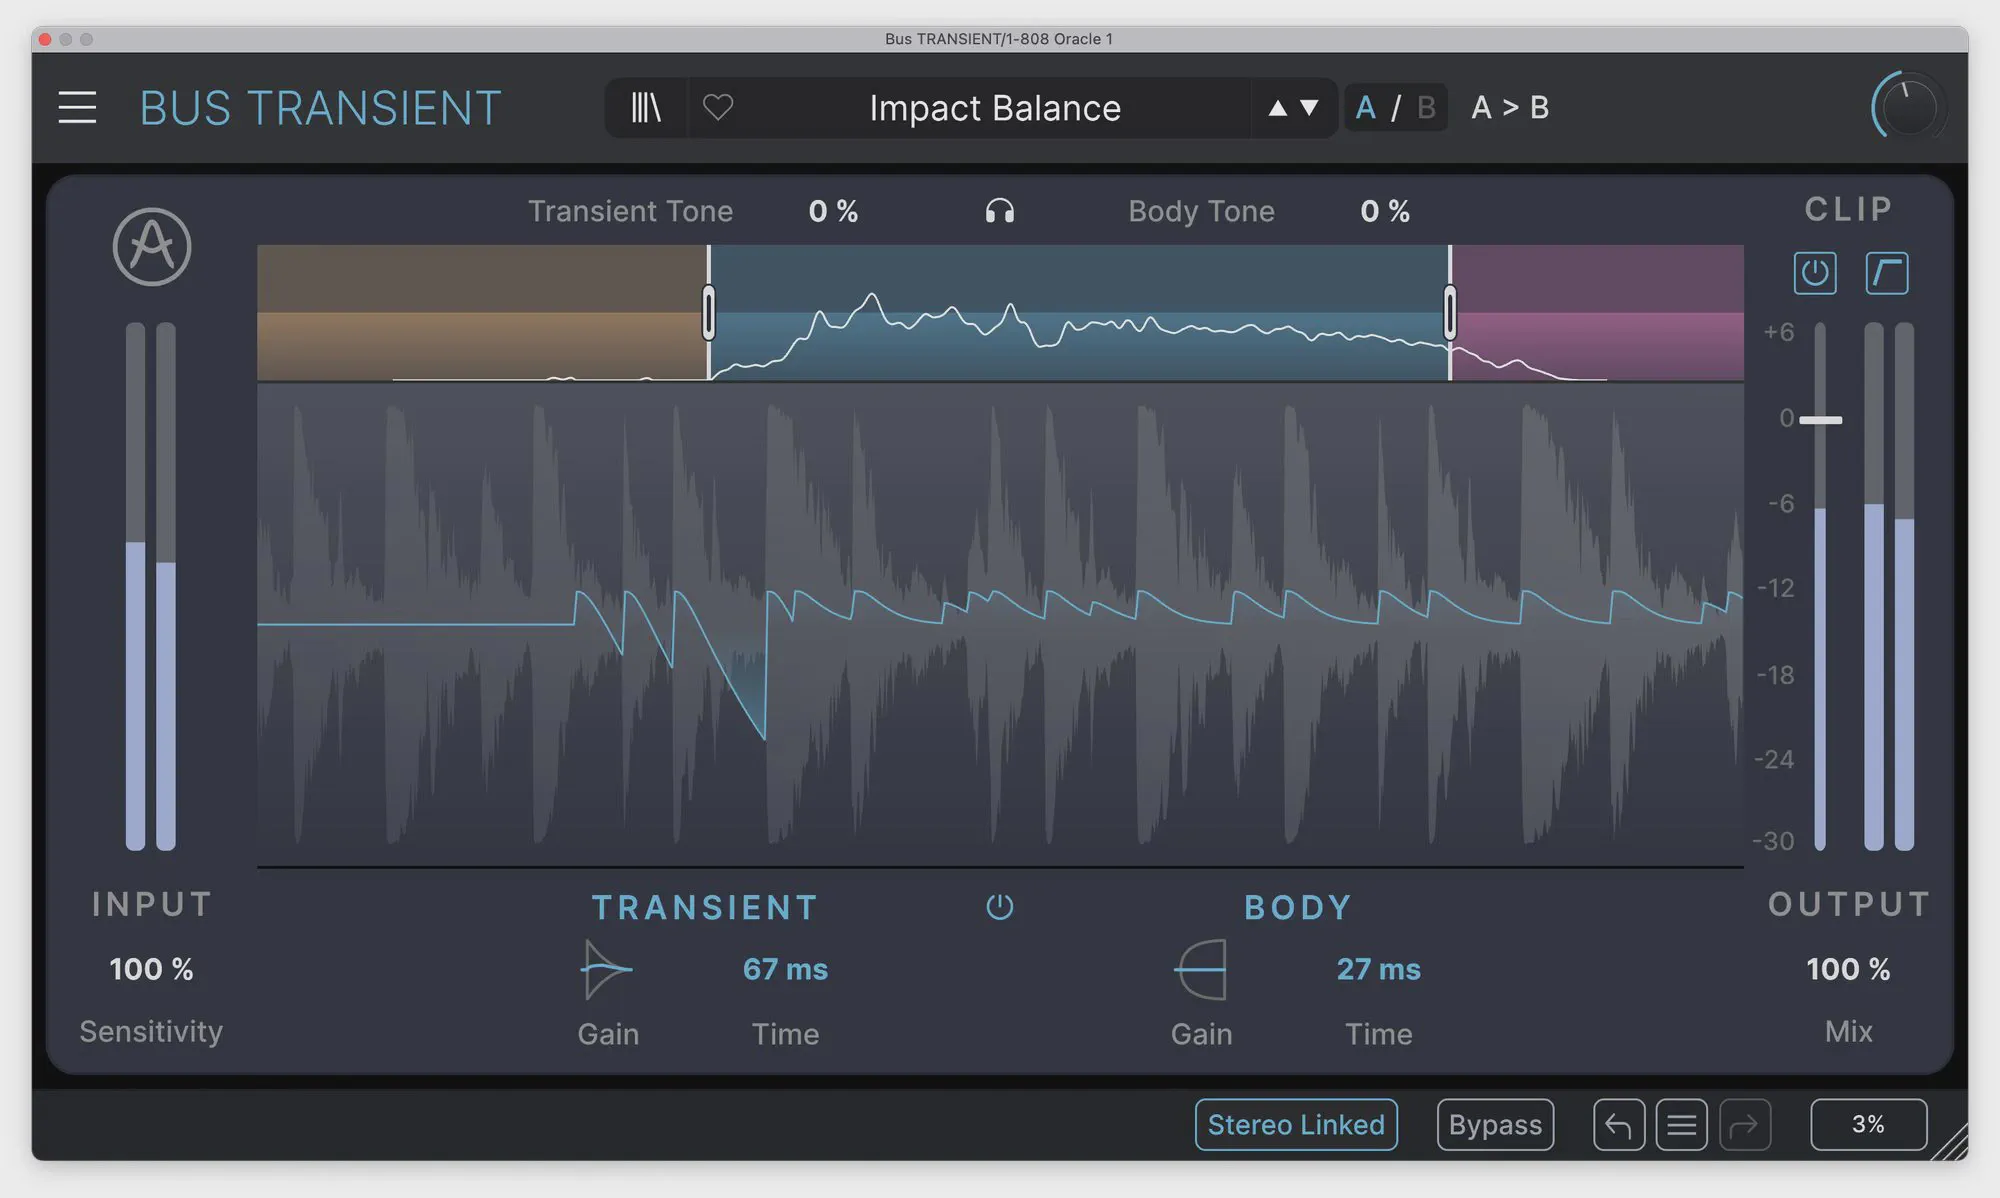Click the clip threshold slider handle

point(1820,420)
